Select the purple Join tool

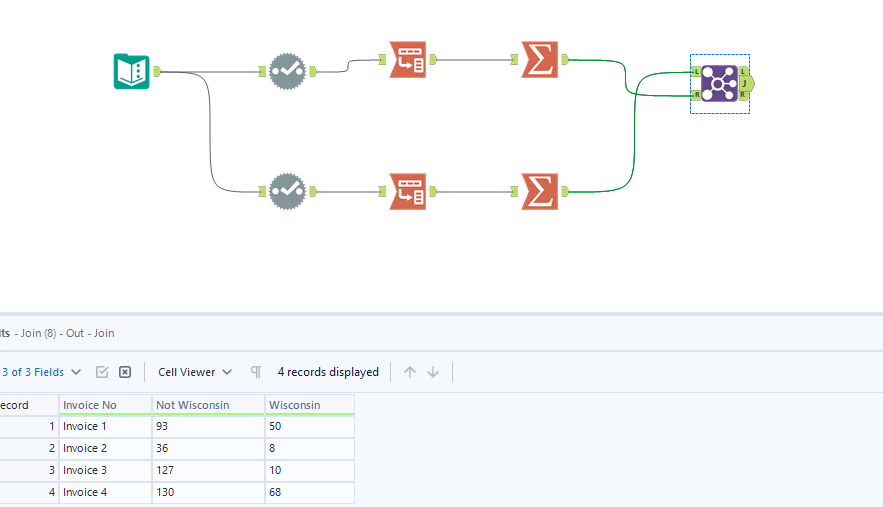tap(719, 83)
